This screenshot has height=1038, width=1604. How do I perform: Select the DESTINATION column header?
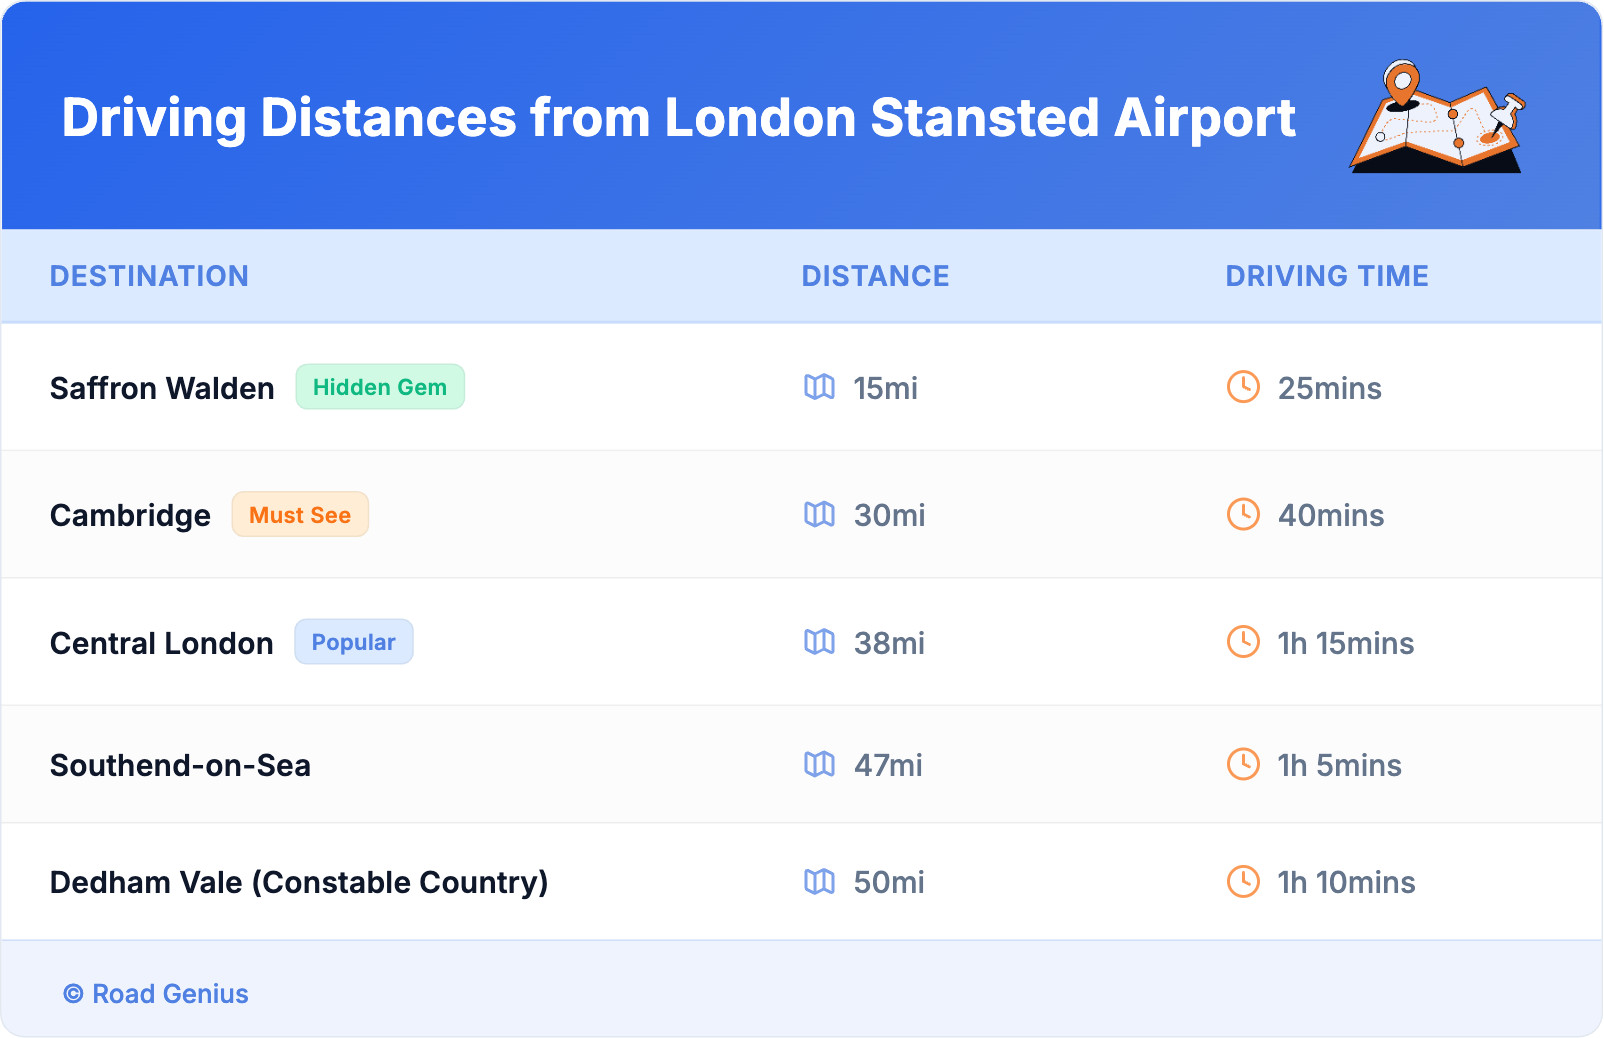(x=149, y=276)
